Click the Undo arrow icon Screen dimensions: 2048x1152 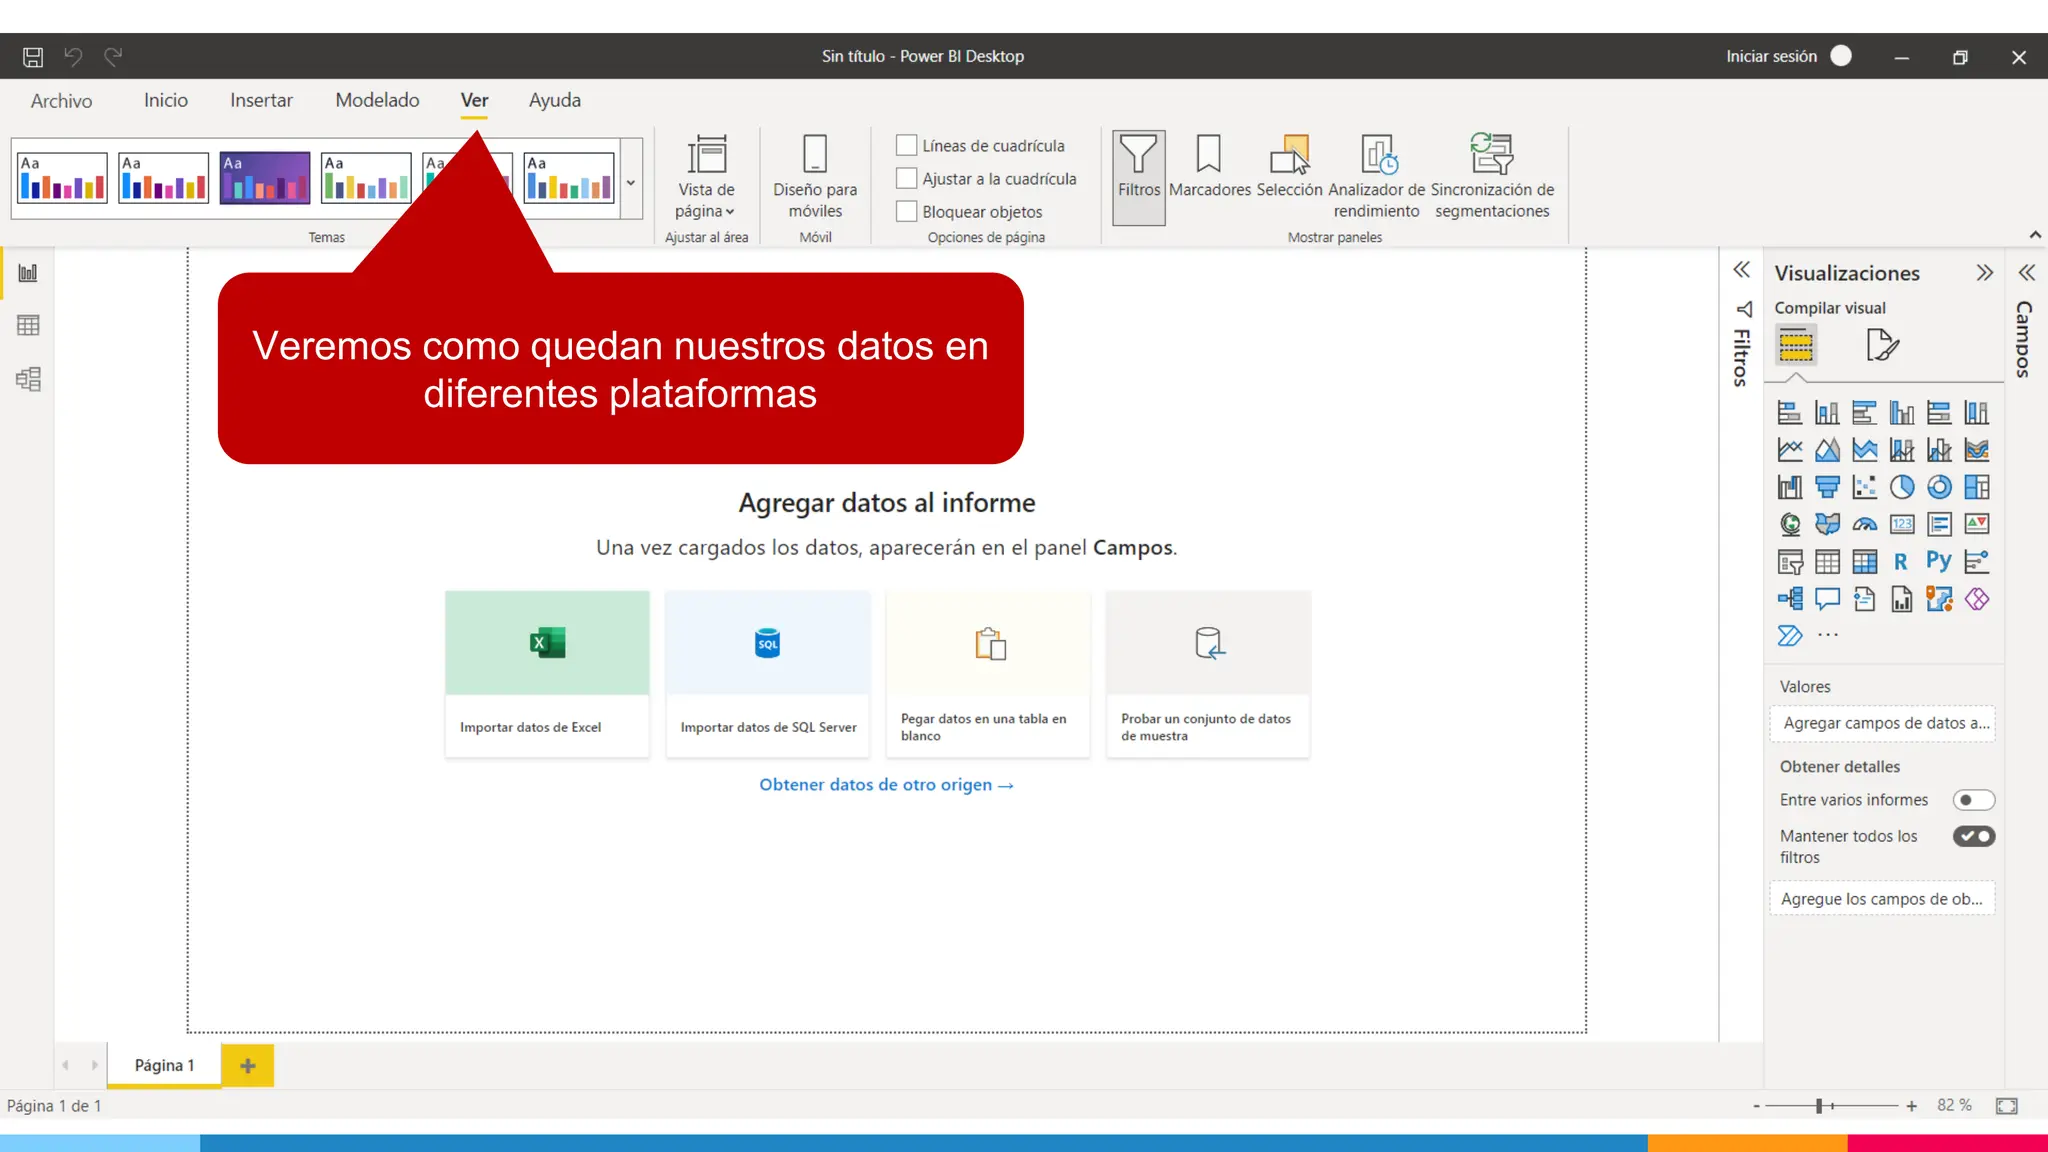pos(73,57)
